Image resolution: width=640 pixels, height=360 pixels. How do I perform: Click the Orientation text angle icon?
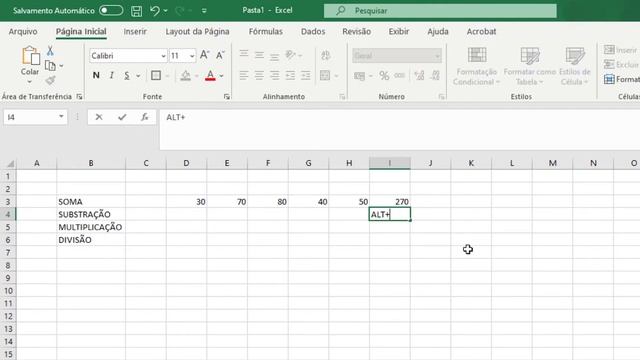coord(290,55)
